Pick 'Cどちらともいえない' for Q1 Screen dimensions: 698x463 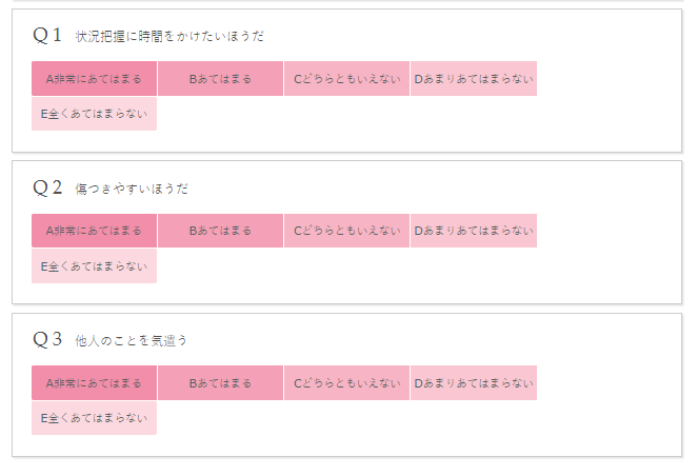(346, 79)
